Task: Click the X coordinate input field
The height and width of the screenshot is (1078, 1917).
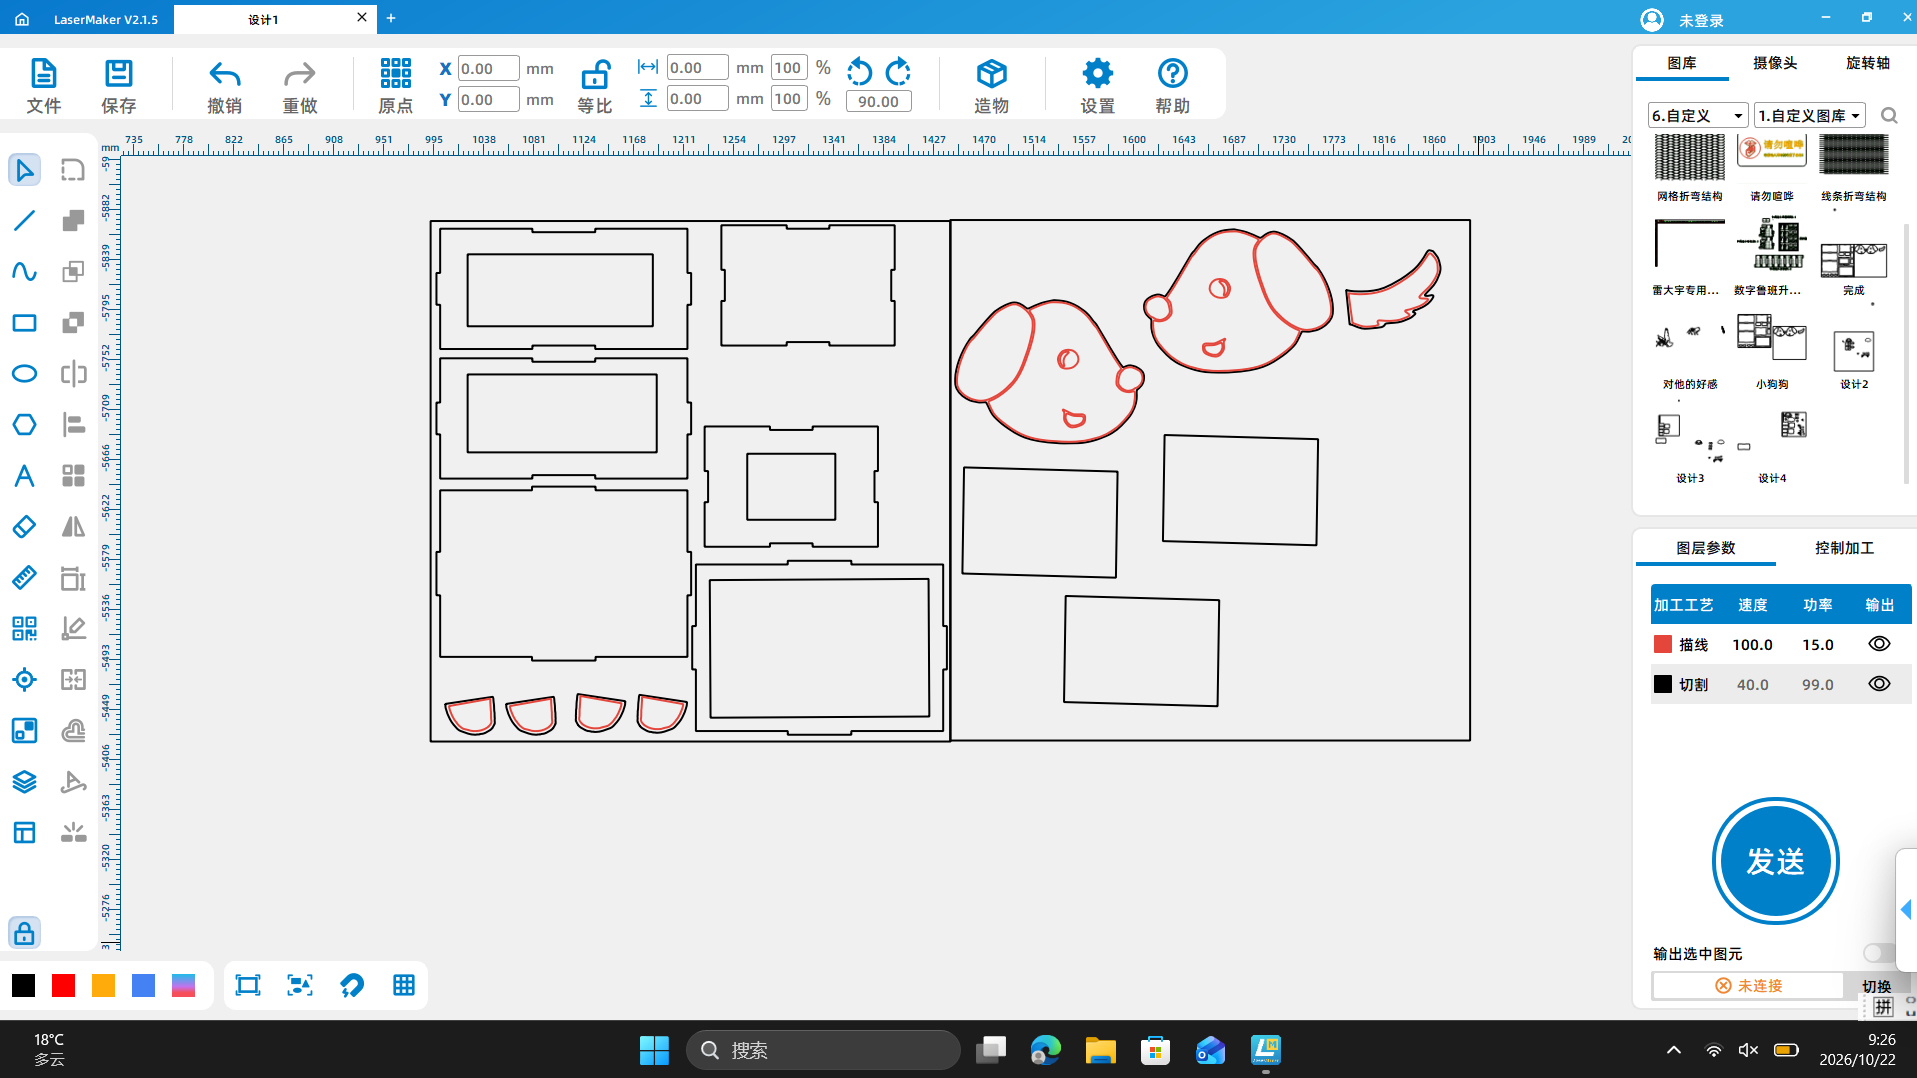Action: [x=488, y=68]
